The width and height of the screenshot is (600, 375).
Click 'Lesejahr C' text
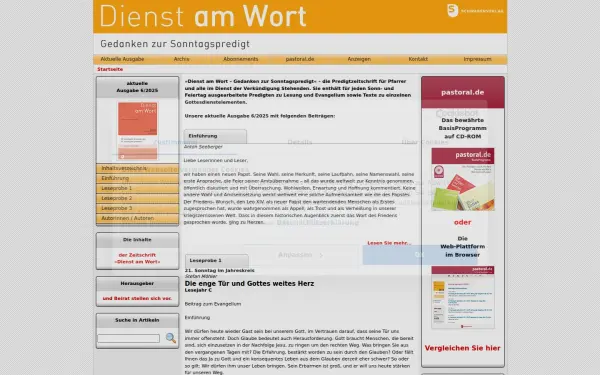pyautogui.click(x=198, y=290)
